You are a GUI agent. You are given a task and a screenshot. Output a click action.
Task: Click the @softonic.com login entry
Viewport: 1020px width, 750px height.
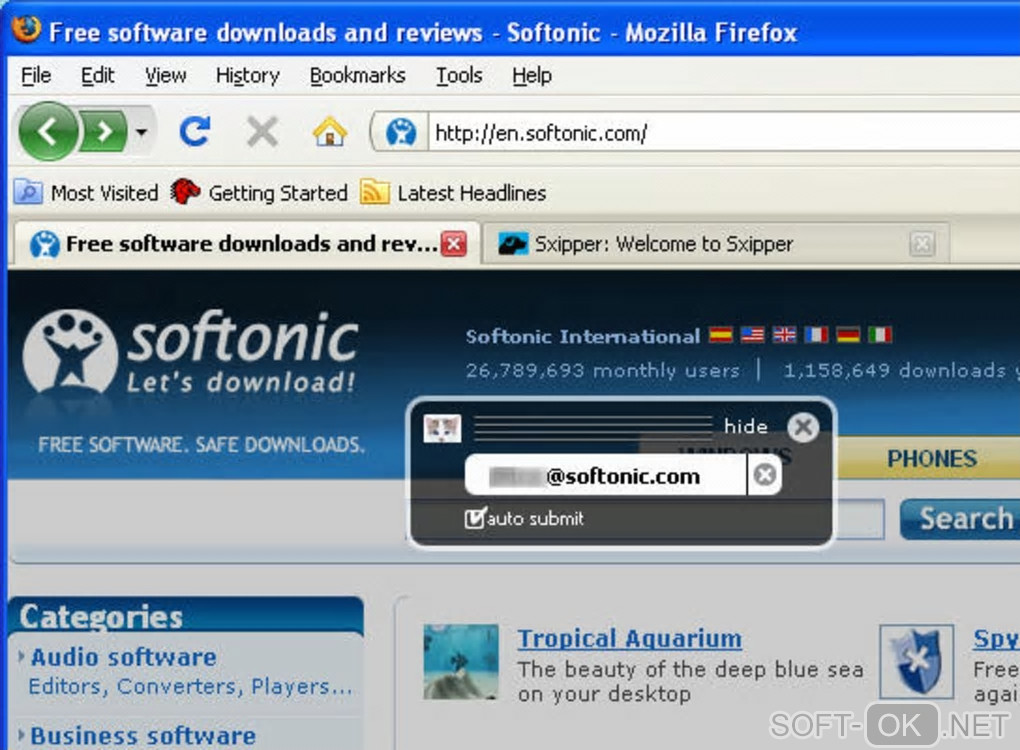pos(605,475)
